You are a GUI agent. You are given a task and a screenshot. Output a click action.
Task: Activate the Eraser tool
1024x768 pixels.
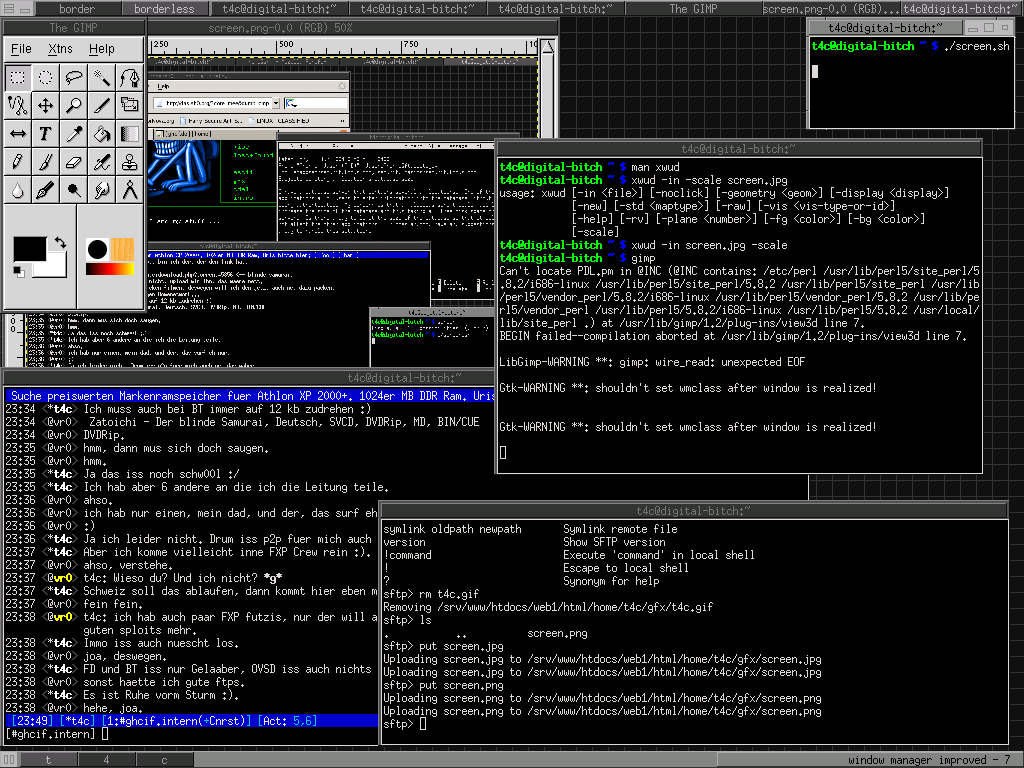tap(74, 162)
